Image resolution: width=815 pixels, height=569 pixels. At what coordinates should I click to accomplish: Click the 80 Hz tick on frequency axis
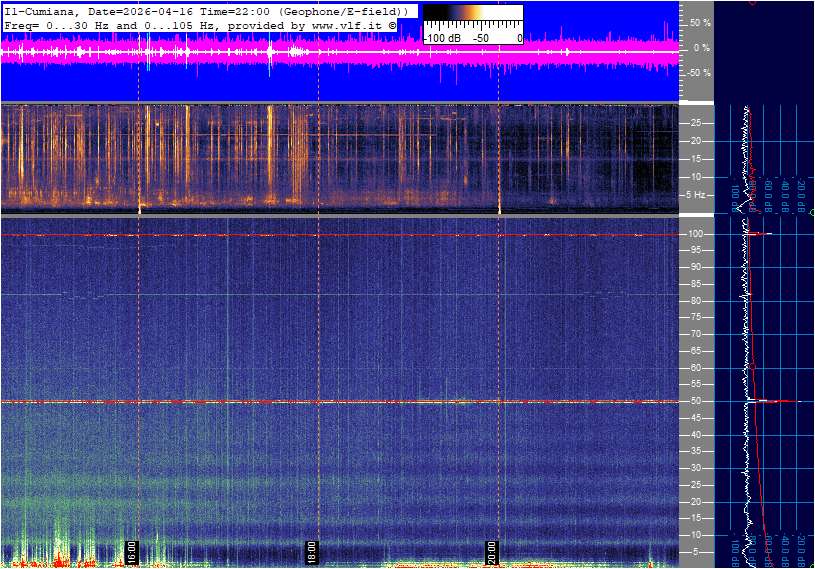[696, 301]
